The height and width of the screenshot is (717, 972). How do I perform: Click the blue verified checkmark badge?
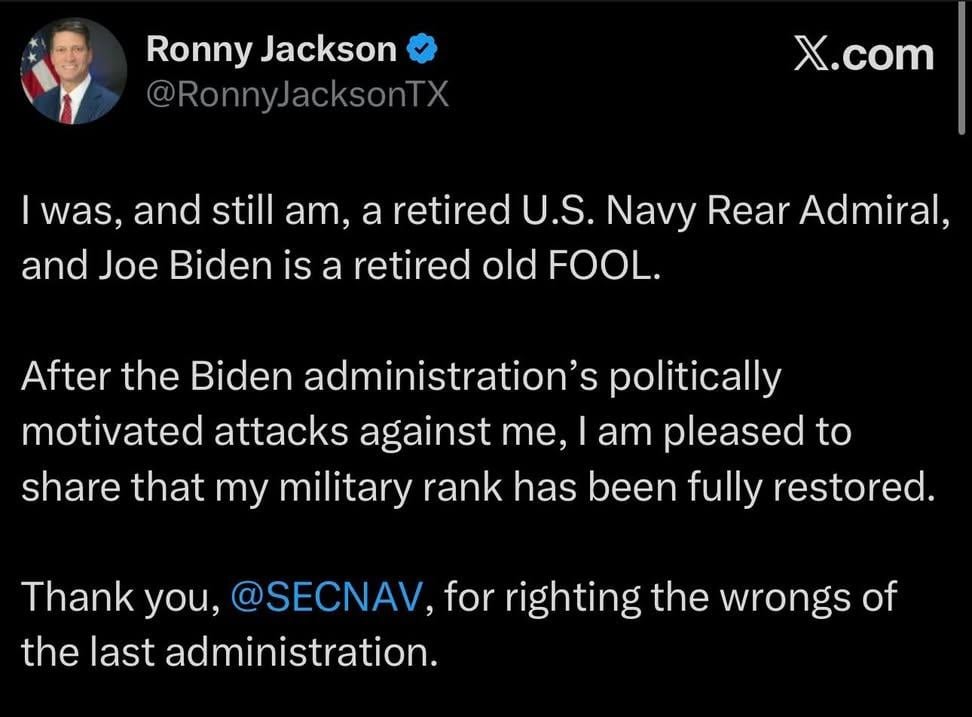[420, 49]
